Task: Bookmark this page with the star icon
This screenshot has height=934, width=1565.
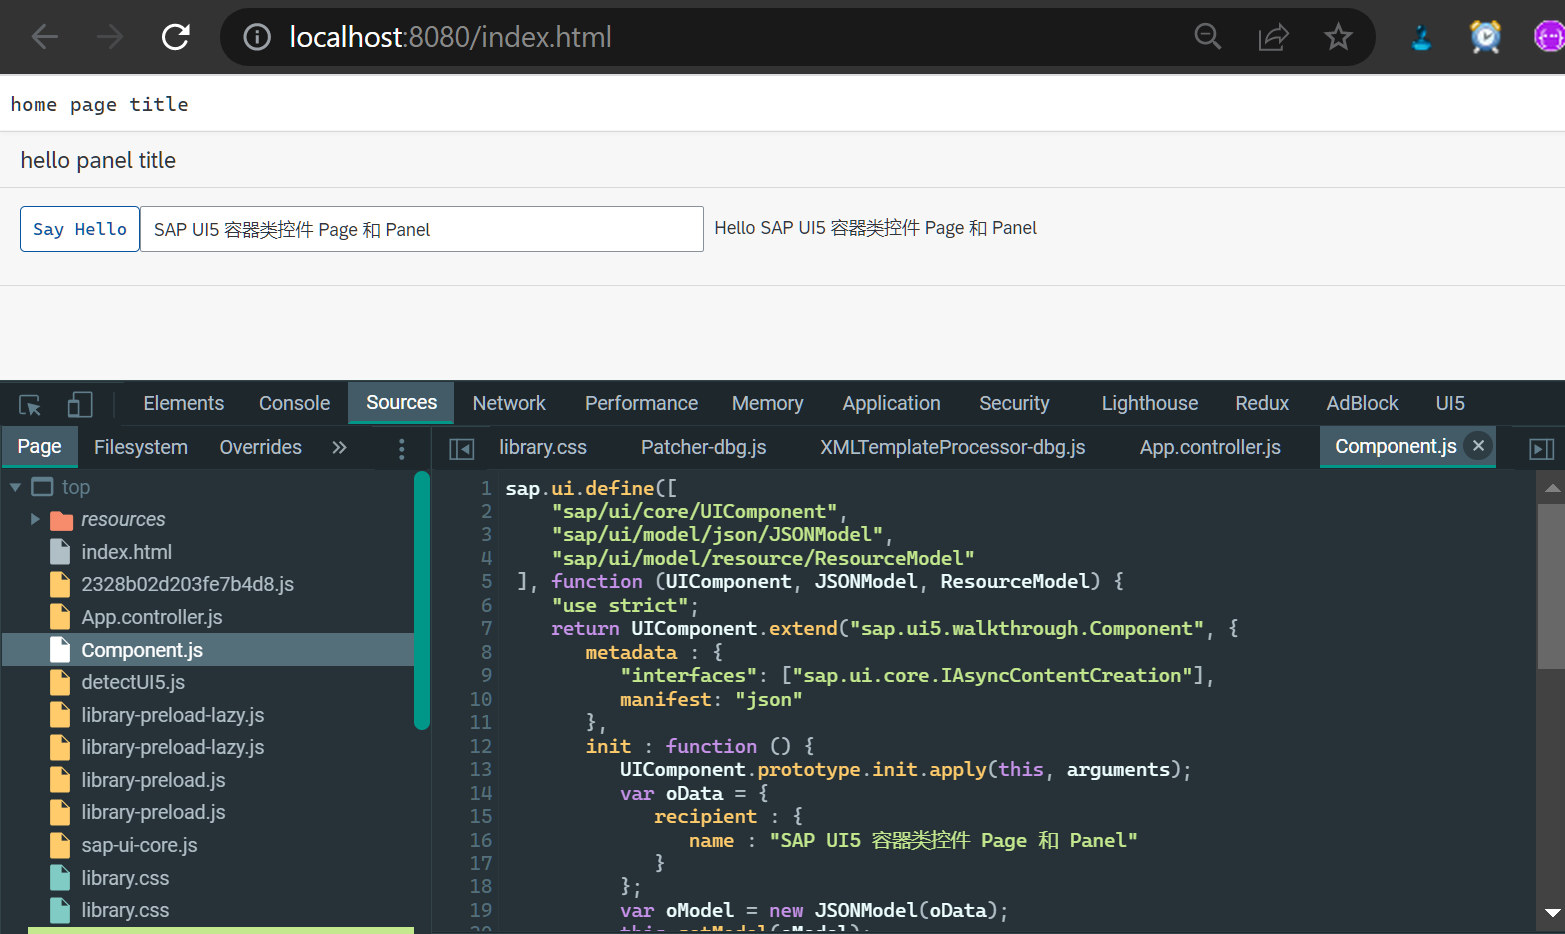Action: pos(1338,37)
